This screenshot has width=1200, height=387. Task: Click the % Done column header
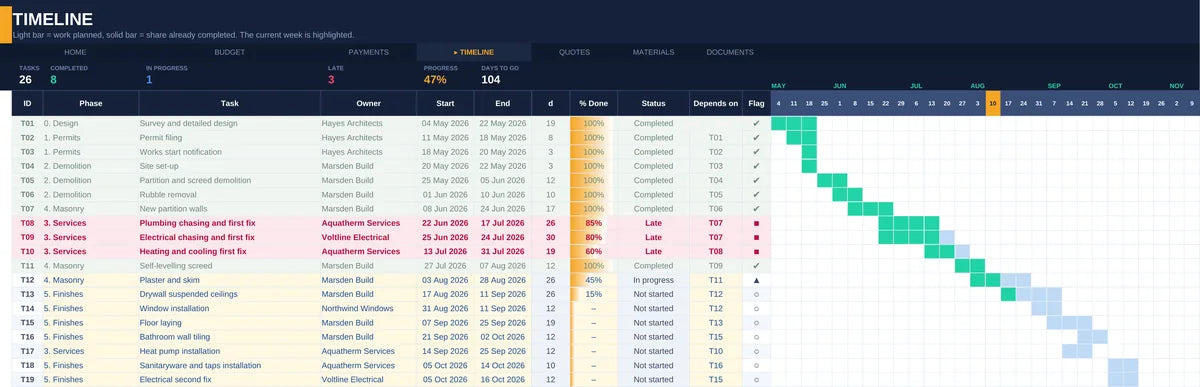[x=593, y=103]
